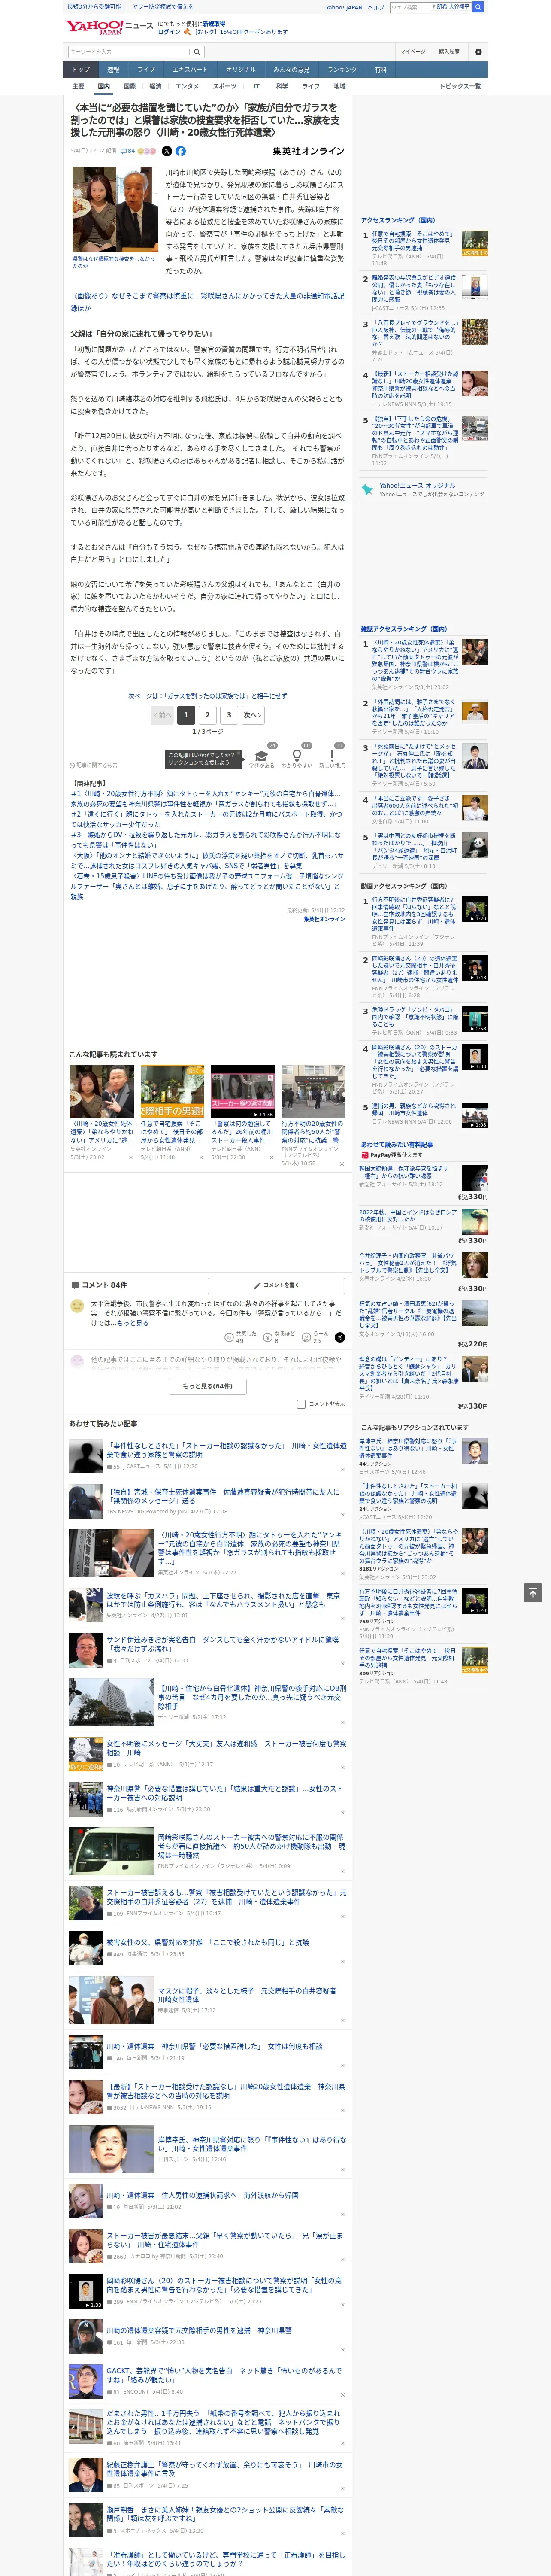The image size is (551, 2576).
Task: Toggle the コメント非表示 checkbox
Action: [301, 1404]
